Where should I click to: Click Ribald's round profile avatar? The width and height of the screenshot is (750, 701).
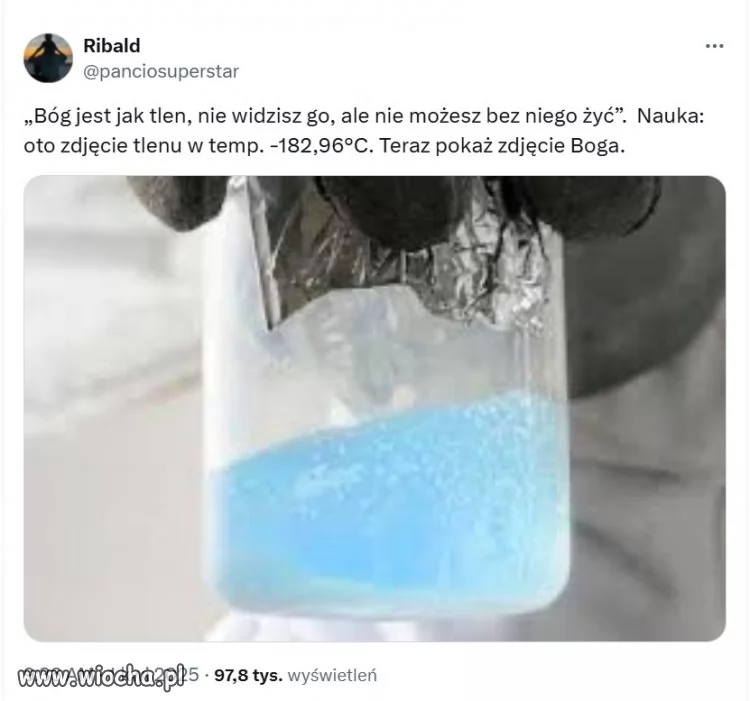coord(48,58)
